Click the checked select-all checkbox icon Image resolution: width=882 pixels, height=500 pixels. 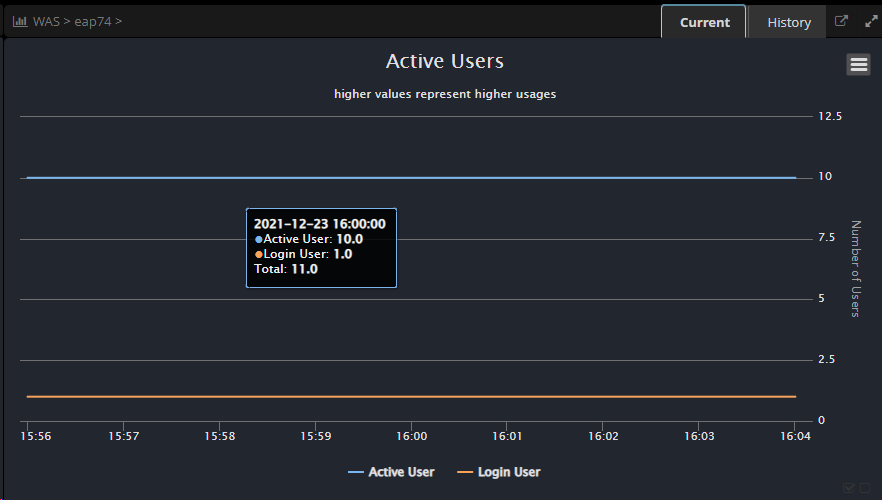point(849,487)
